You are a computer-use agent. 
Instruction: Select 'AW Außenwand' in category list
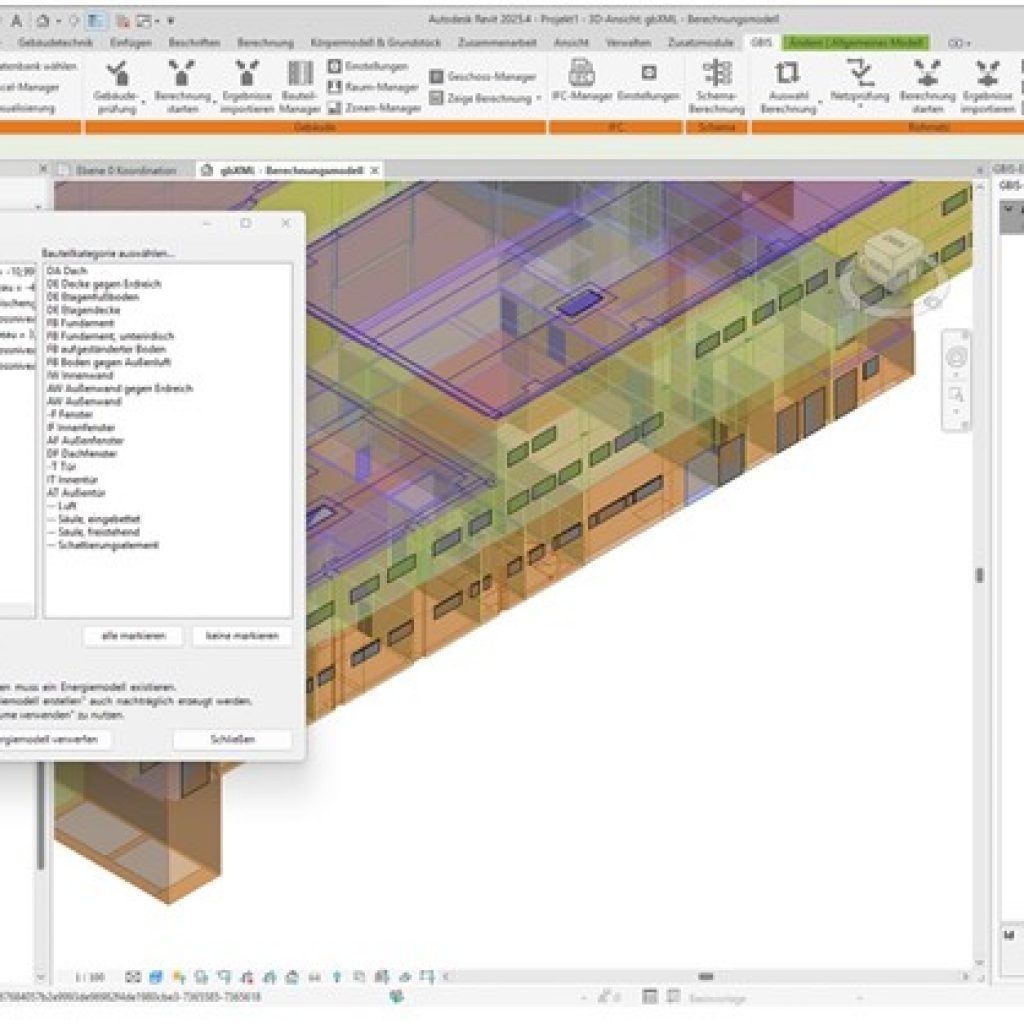point(85,401)
